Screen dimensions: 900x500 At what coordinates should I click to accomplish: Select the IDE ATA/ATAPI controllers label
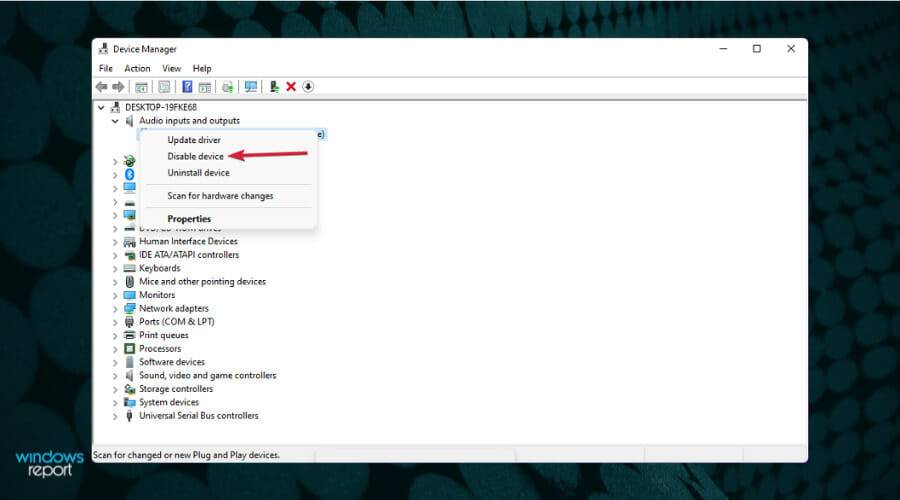click(189, 255)
